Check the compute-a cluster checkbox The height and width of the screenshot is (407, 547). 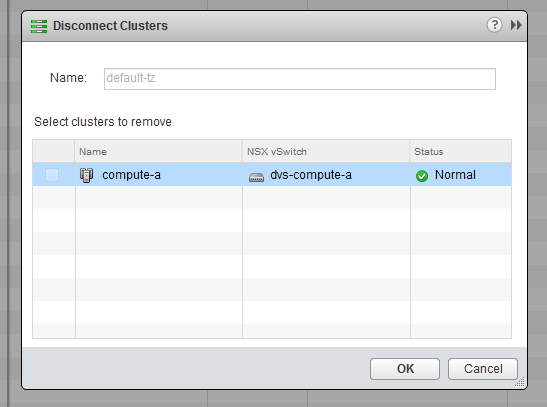click(x=52, y=175)
